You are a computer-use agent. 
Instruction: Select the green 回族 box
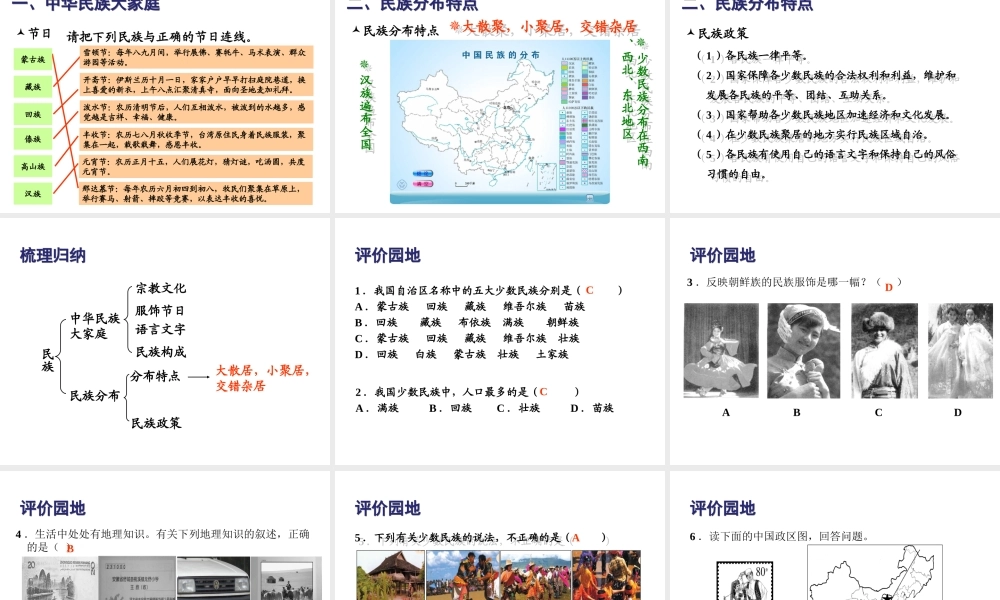(33, 114)
